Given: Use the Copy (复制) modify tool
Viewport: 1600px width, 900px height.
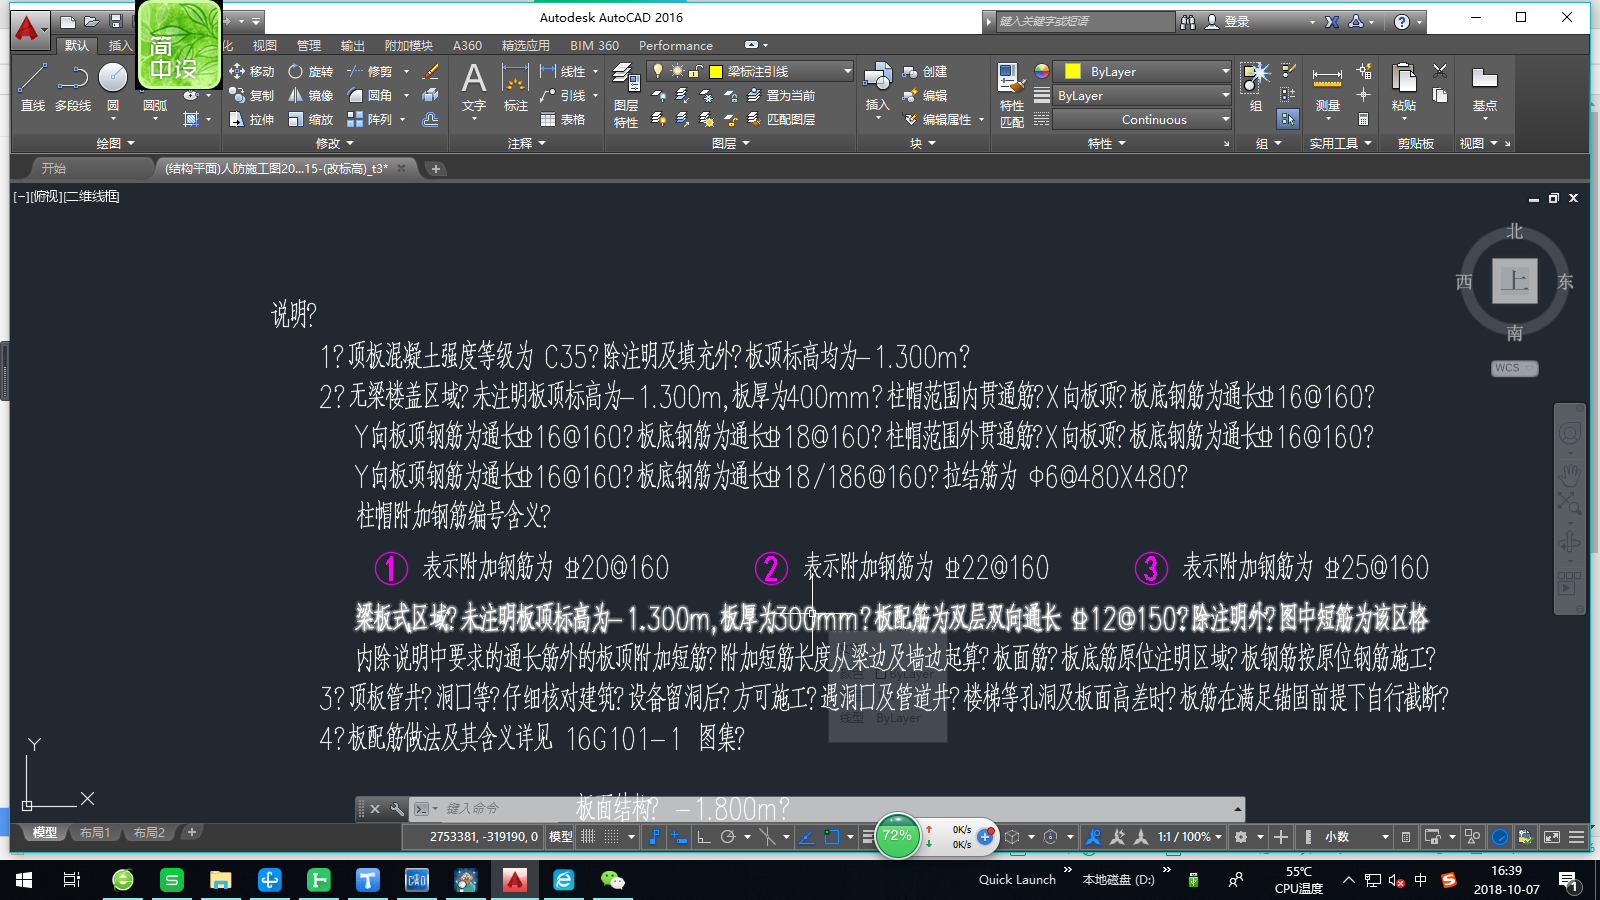Looking at the screenshot, I should tap(252, 96).
